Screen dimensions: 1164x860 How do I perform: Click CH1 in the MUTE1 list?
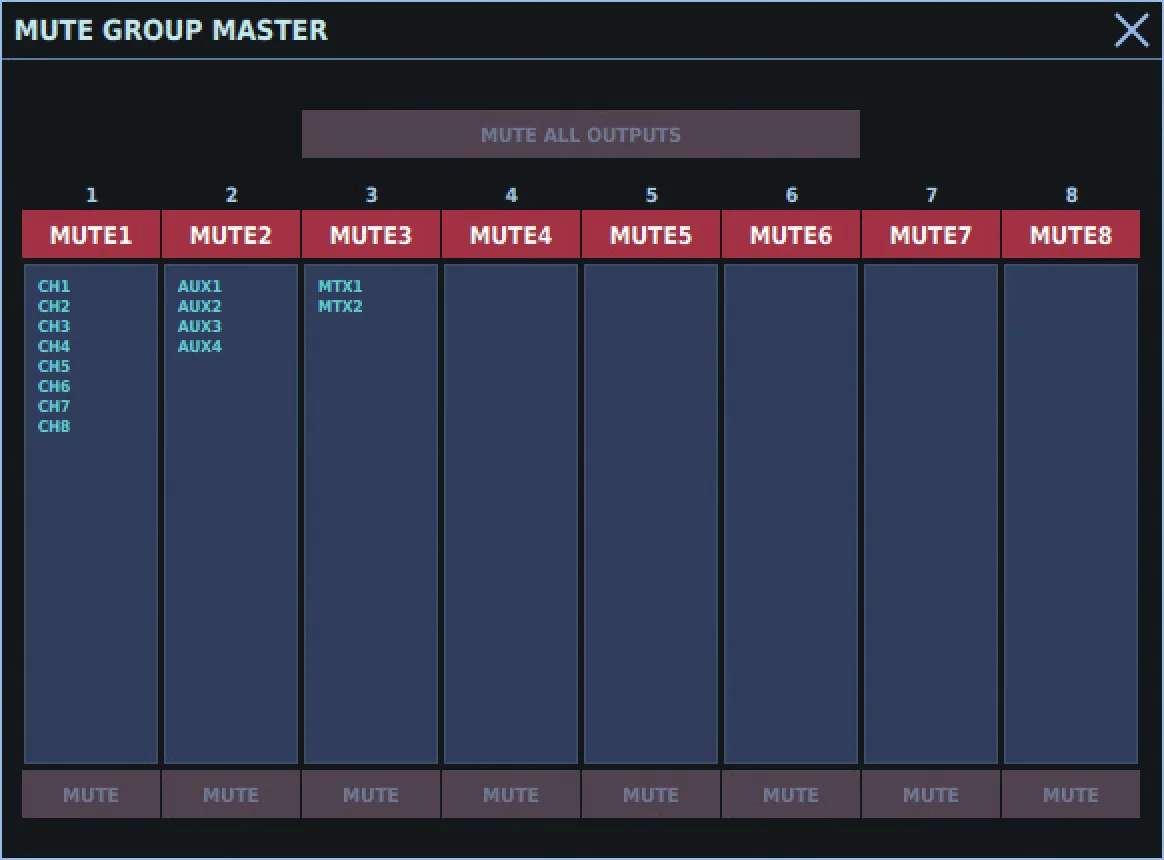(x=54, y=286)
